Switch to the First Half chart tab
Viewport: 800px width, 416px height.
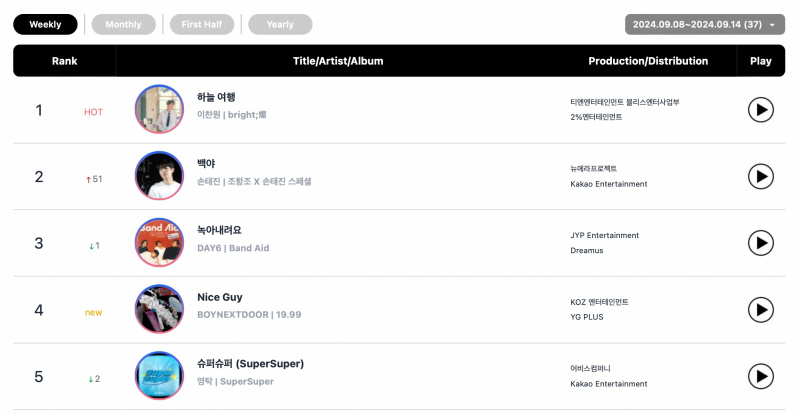202,25
